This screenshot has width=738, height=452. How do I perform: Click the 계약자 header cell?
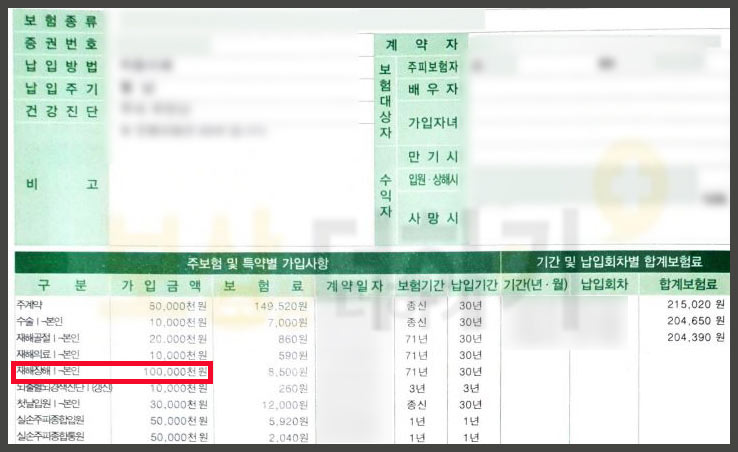(420, 44)
